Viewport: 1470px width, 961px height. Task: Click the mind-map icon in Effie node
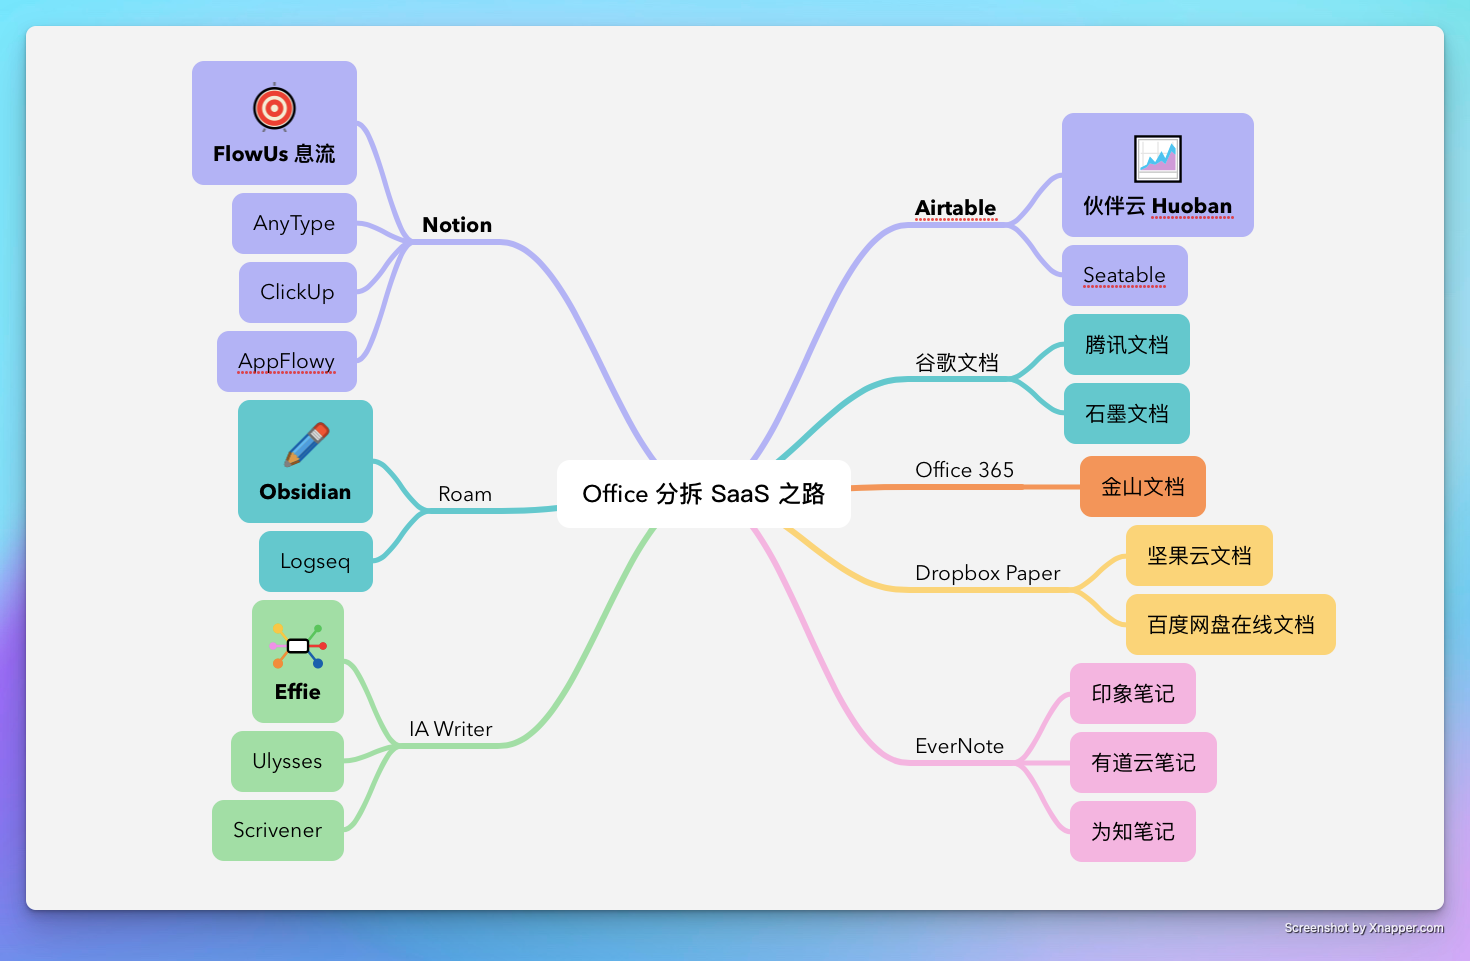[298, 646]
